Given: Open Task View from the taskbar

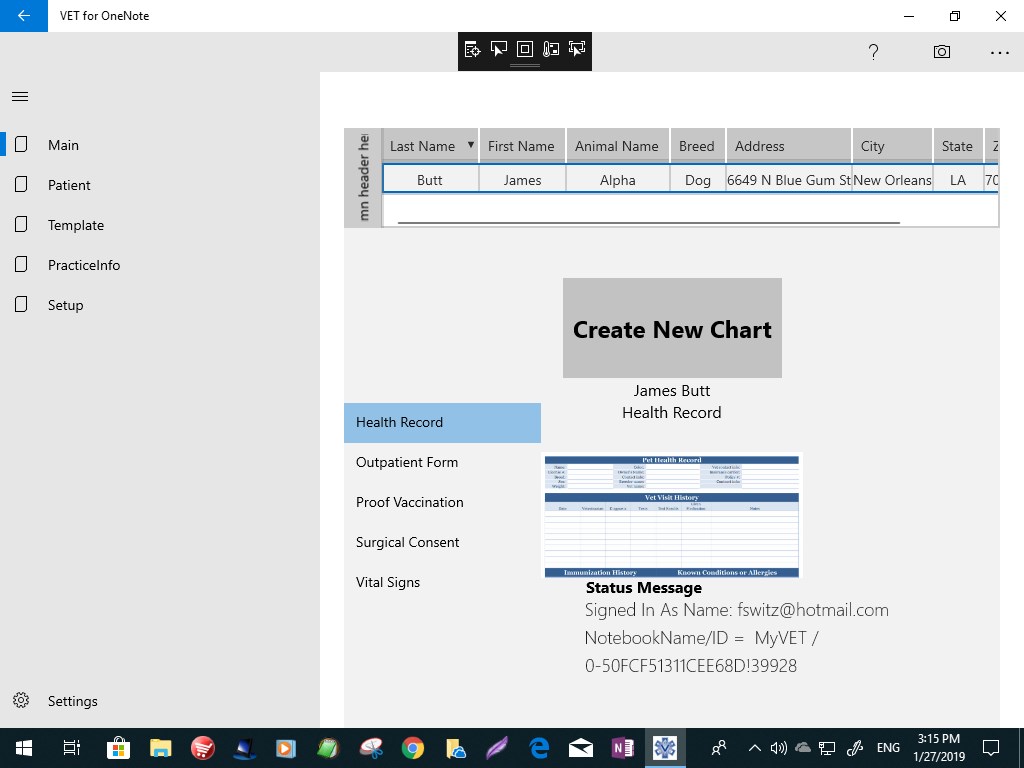Looking at the screenshot, I should tap(71, 748).
